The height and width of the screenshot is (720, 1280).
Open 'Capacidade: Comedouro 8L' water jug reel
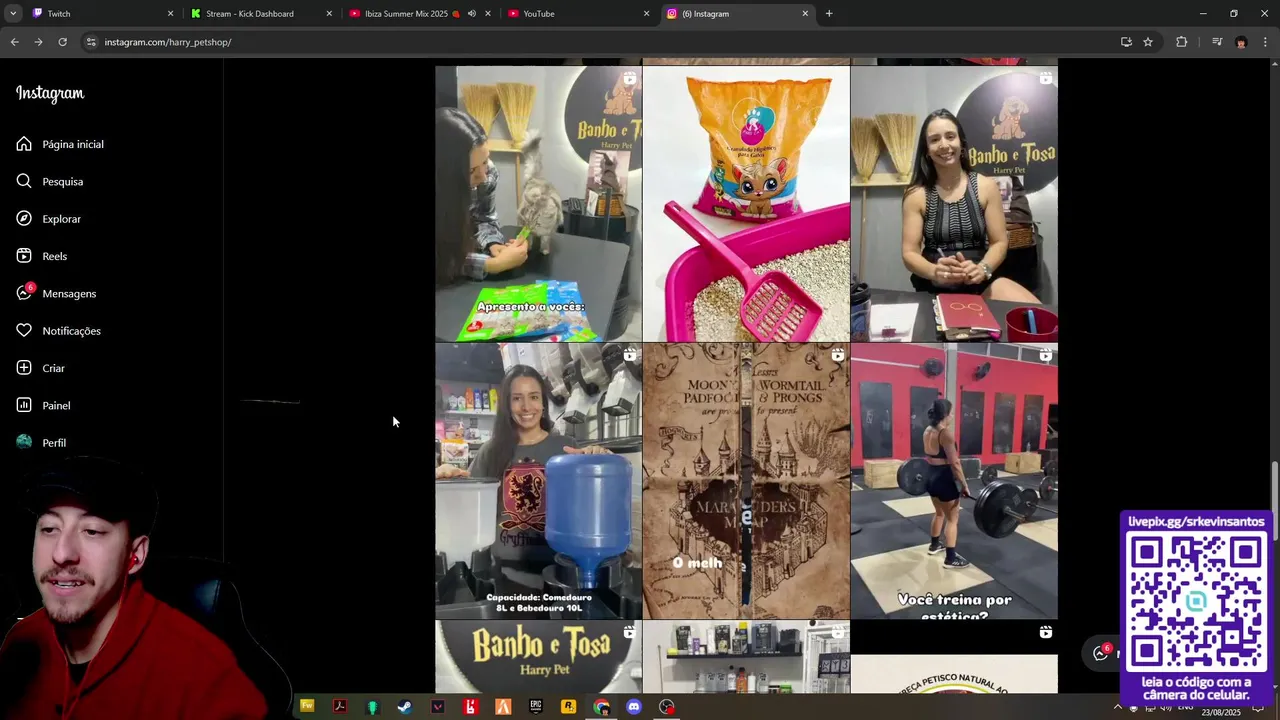pyautogui.click(x=538, y=481)
